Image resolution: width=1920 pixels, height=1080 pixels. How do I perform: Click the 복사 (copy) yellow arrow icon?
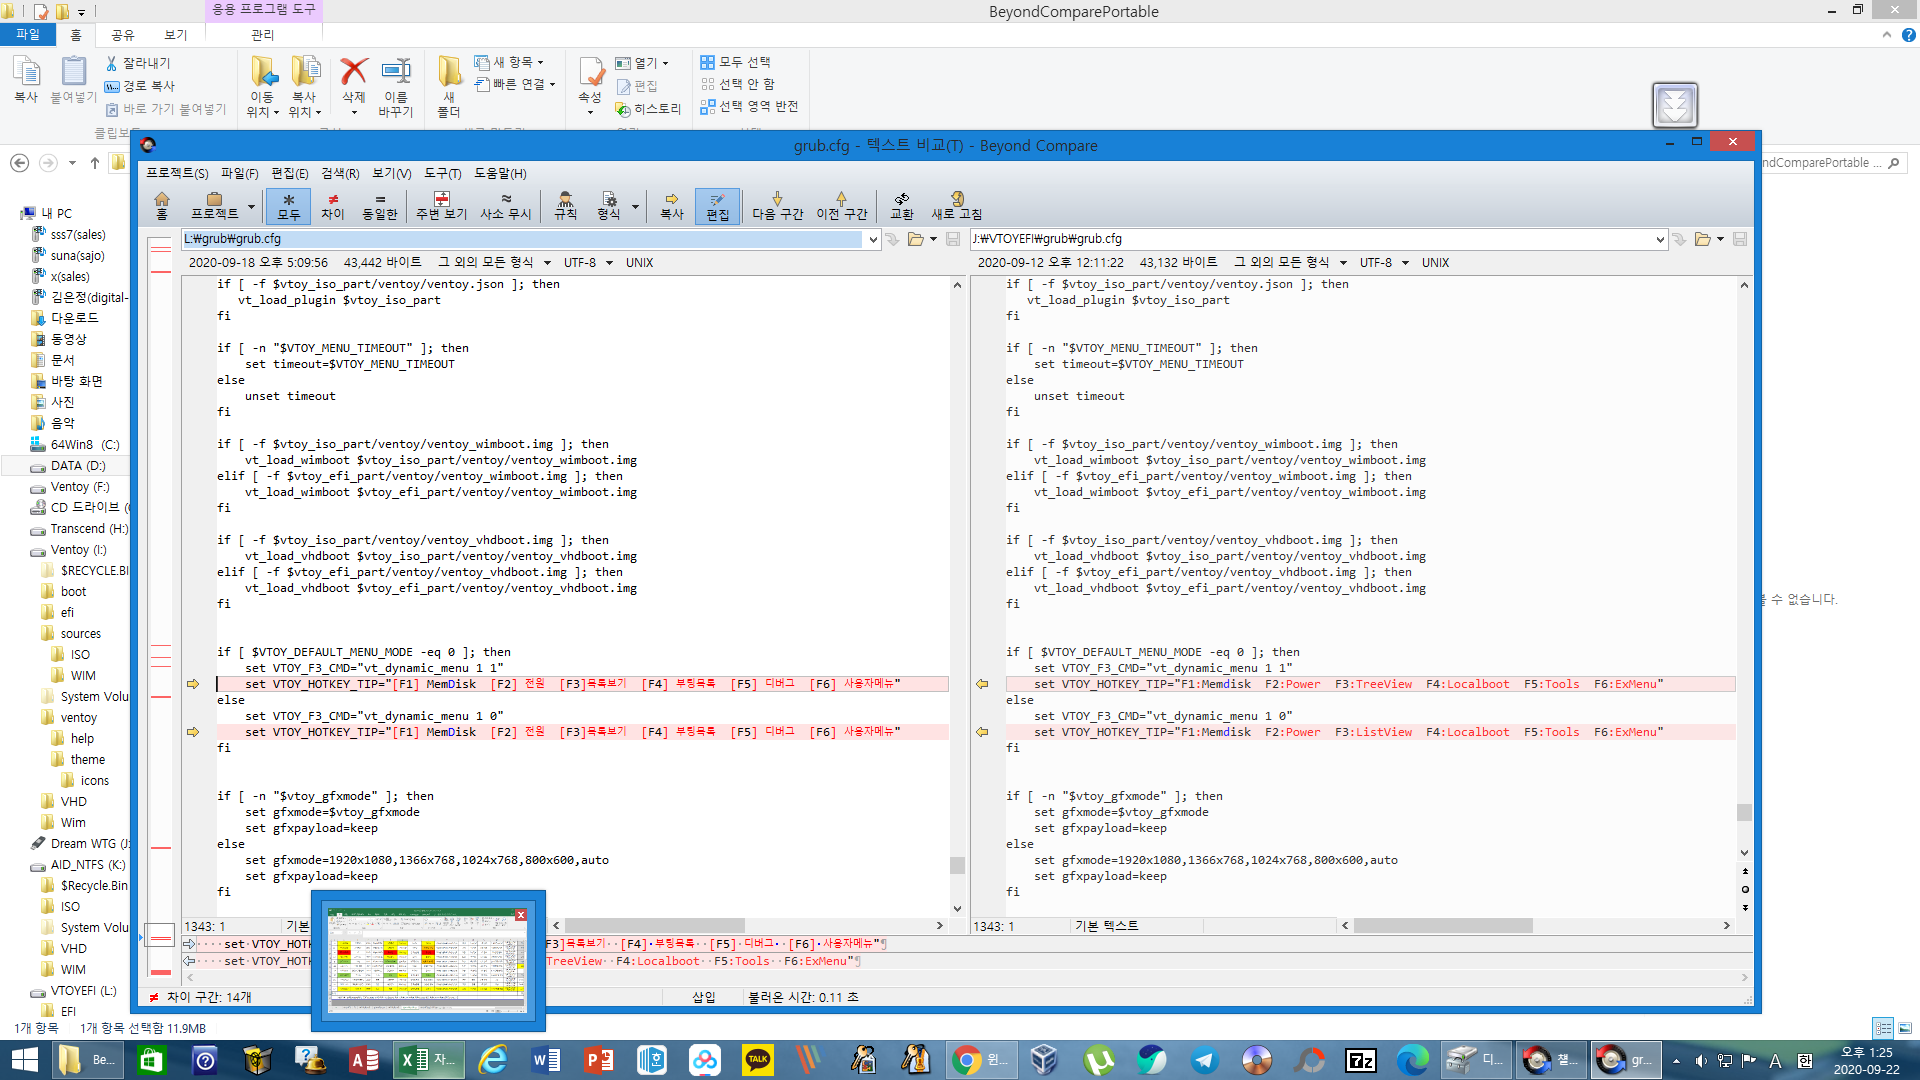click(x=672, y=205)
